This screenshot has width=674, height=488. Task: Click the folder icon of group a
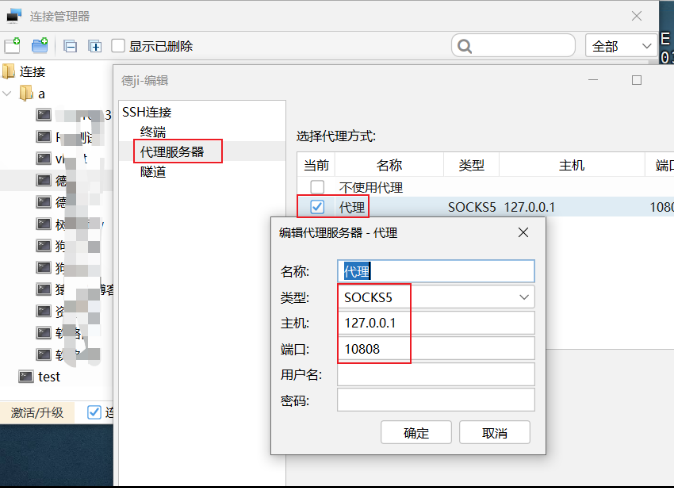26,93
